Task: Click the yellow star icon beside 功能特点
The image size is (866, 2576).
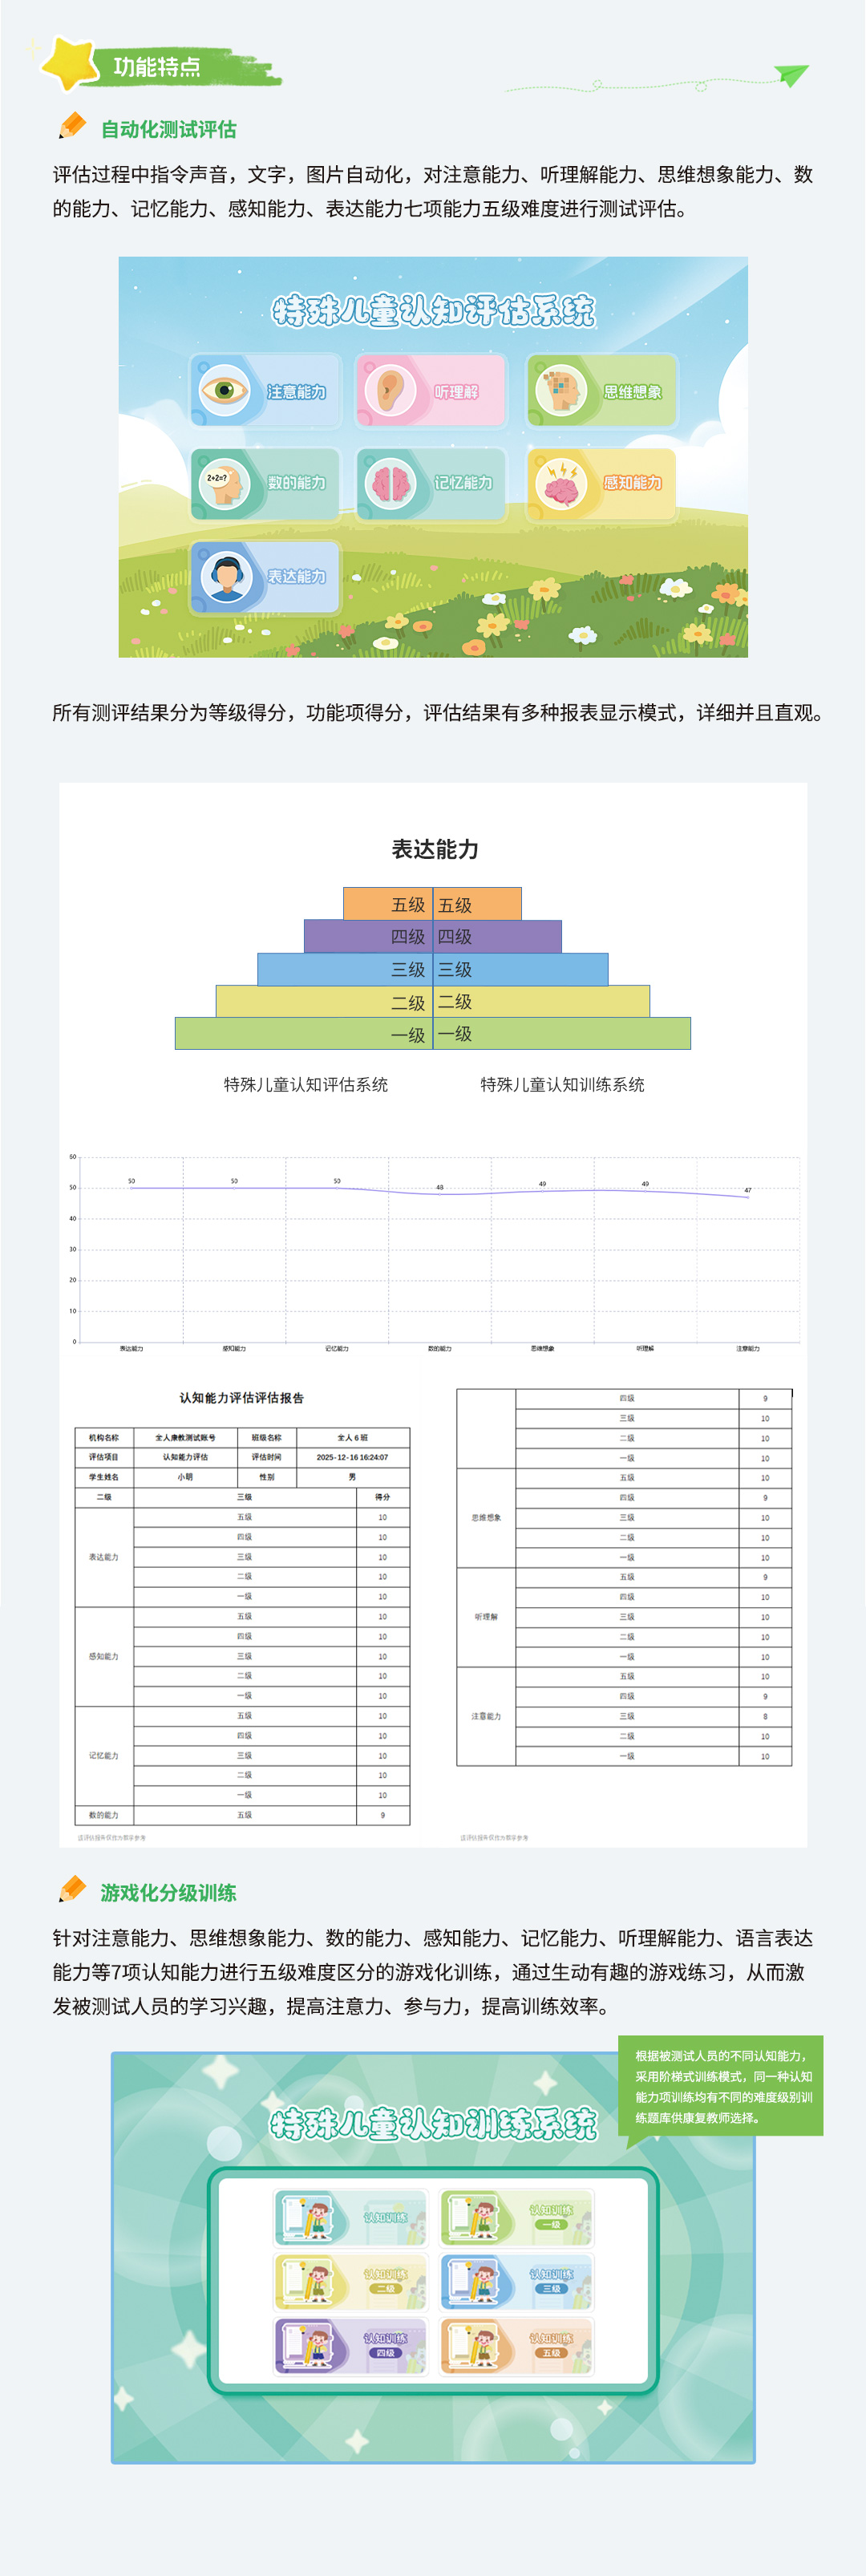Action: 68,64
